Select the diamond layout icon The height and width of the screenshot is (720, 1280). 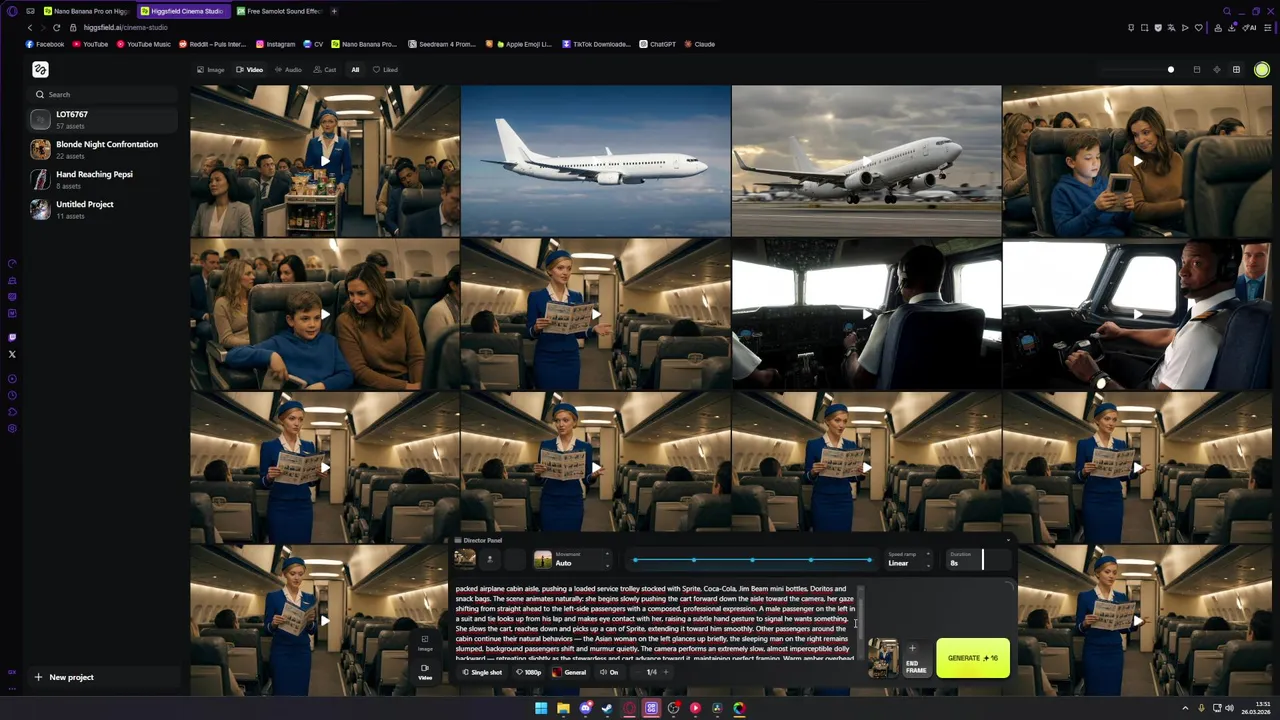tap(1217, 70)
